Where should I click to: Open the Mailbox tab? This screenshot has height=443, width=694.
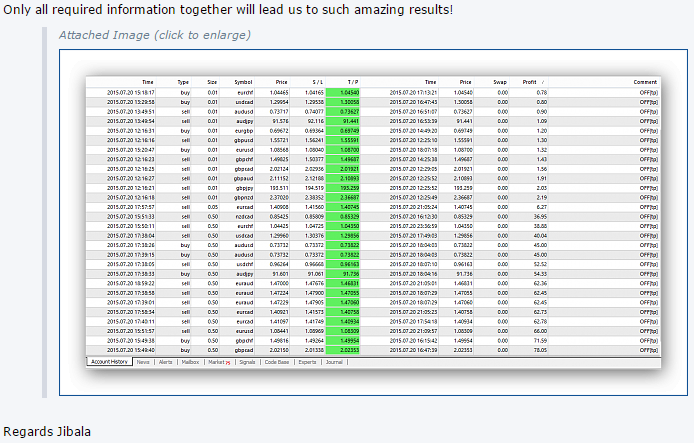[x=190, y=362]
